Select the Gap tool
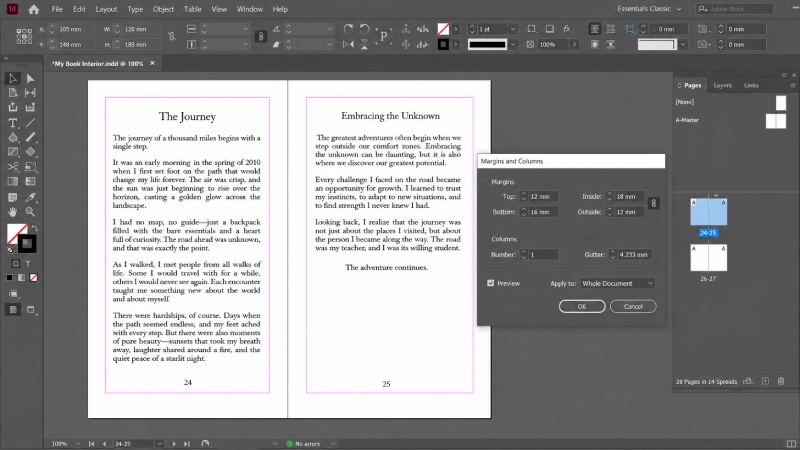This screenshot has width=800, height=450. [x=30, y=93]
